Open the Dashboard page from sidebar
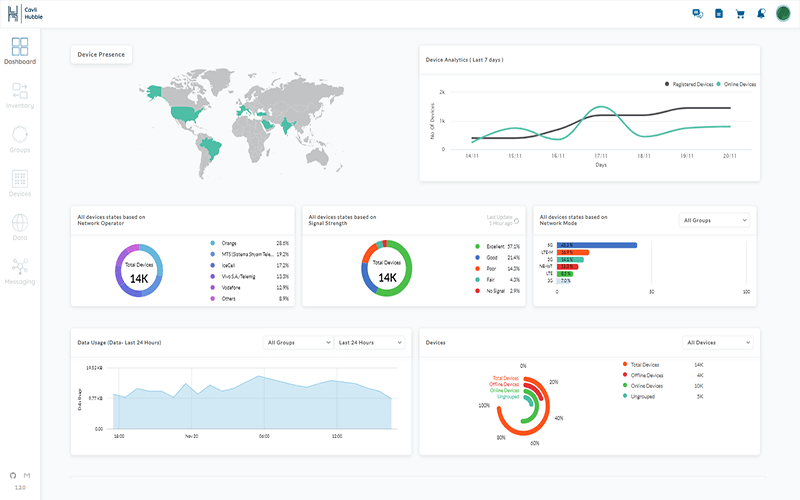Screen dimensions: 800x500 [20, 50]
